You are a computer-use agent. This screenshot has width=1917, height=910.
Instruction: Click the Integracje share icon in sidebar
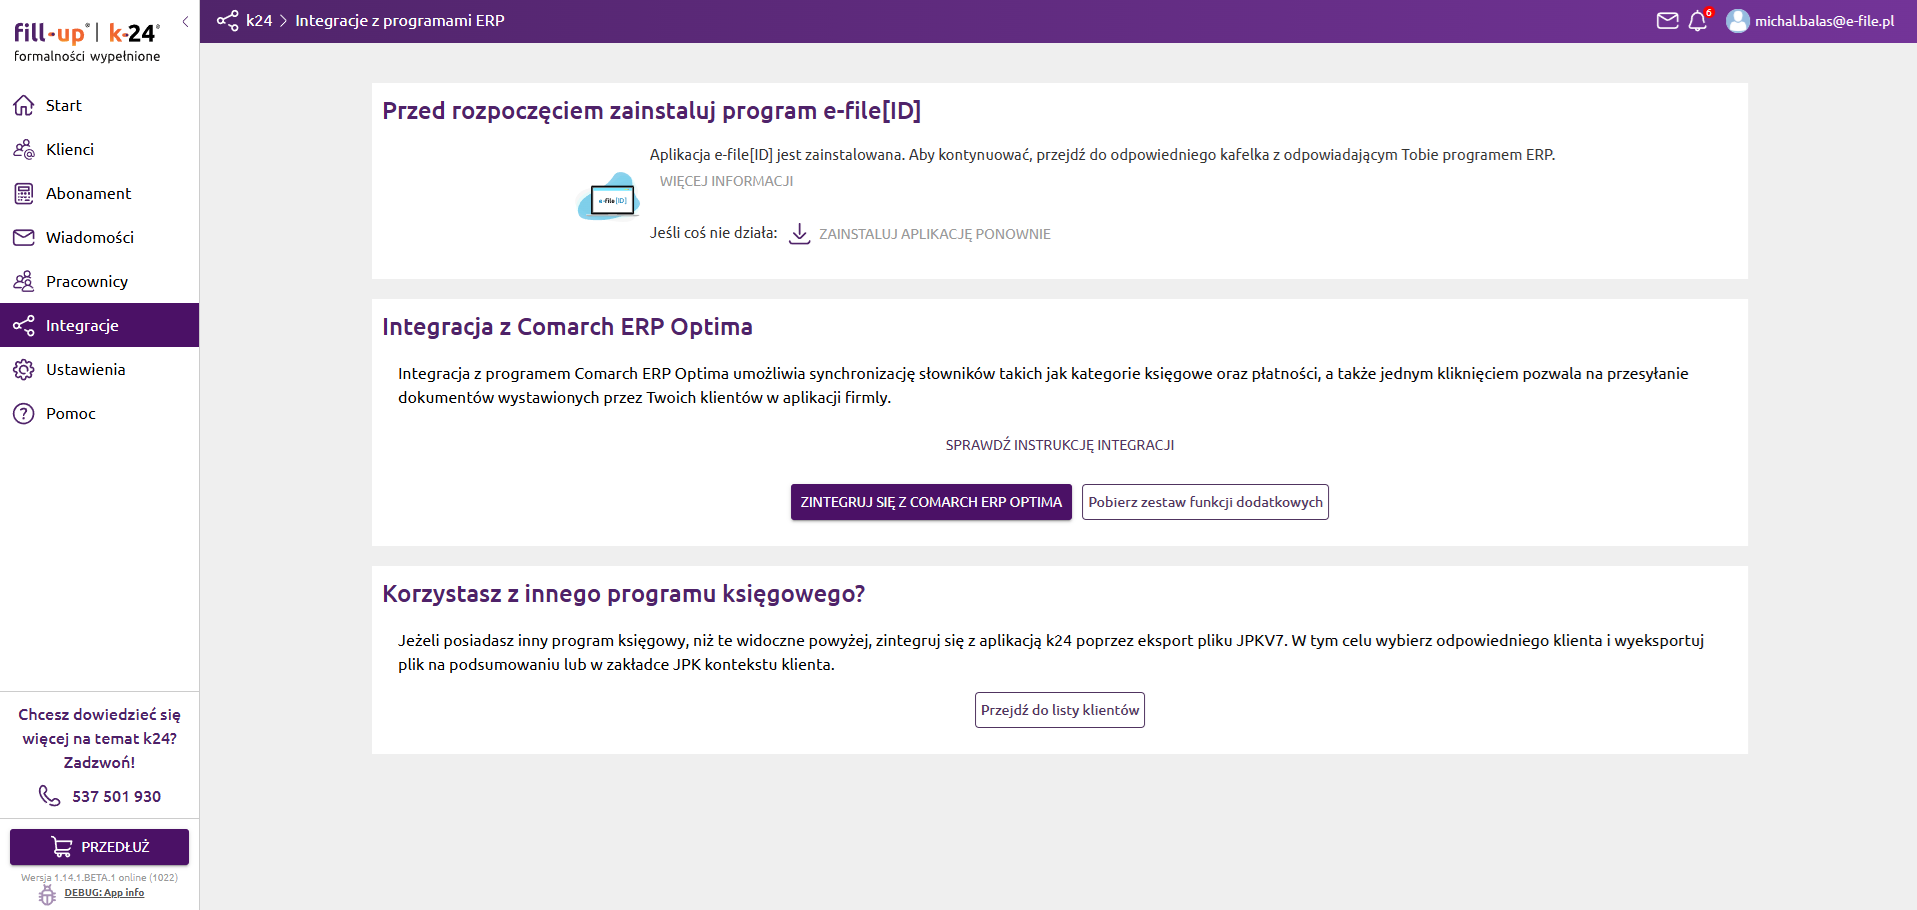[24, 325]
